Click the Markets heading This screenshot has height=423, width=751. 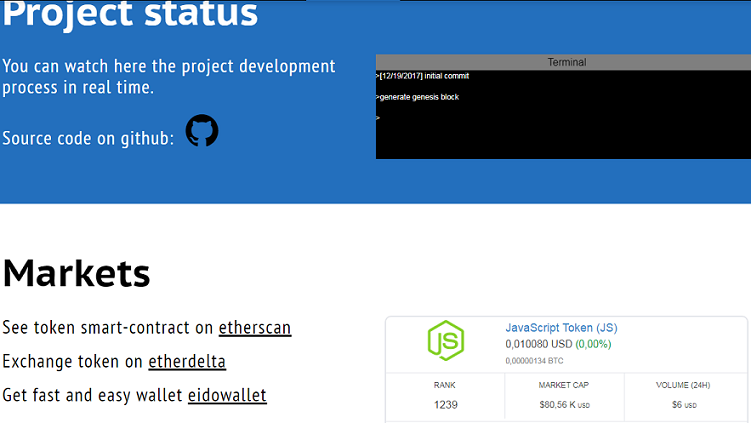click(x=77, y=273)
